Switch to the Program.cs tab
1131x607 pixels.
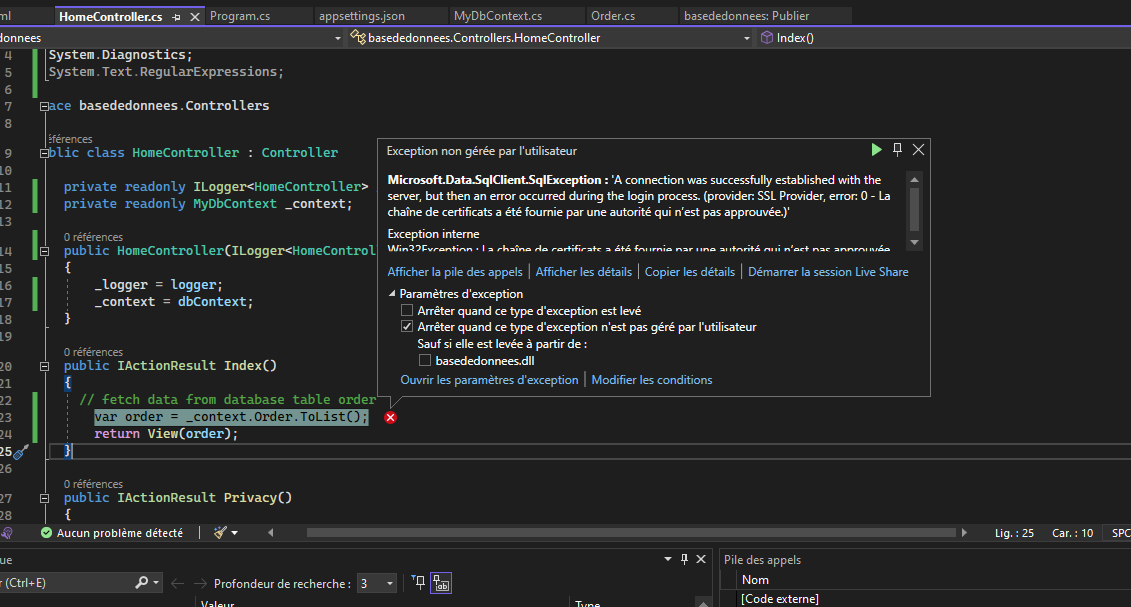point(239,16)
